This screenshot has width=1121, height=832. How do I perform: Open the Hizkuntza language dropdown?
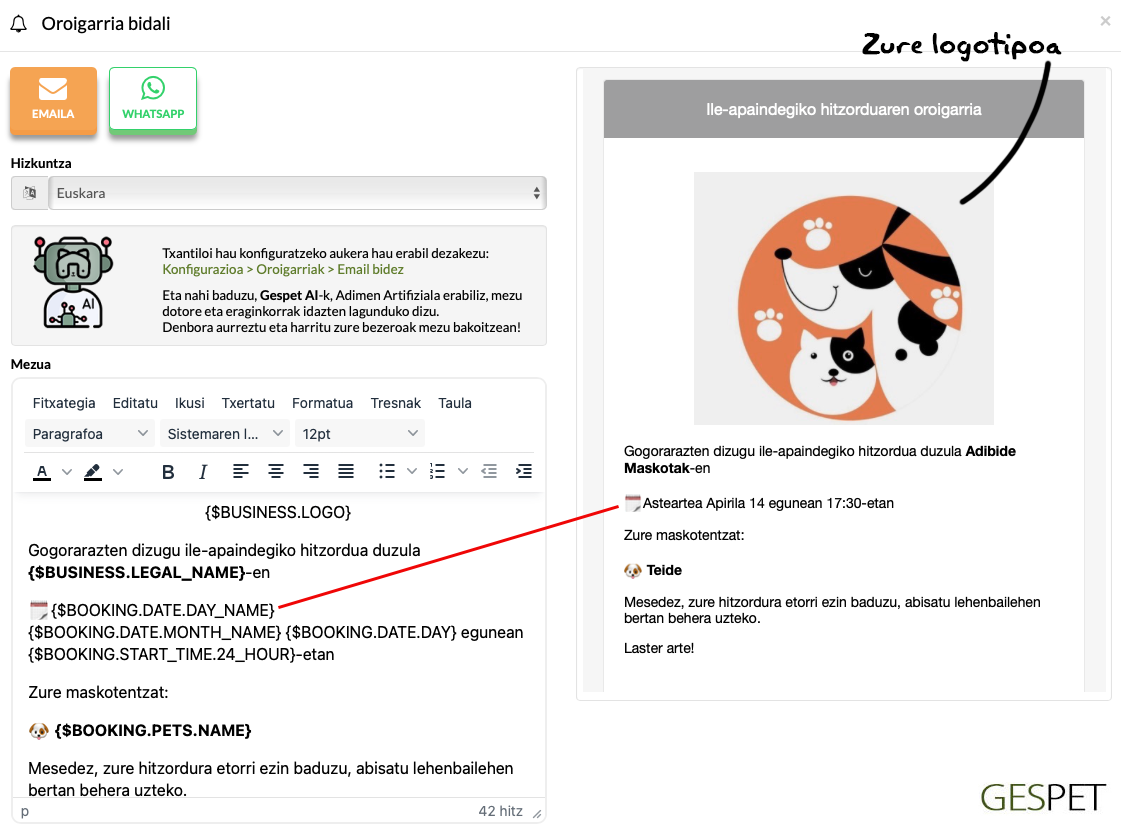[x=297, y=193]
